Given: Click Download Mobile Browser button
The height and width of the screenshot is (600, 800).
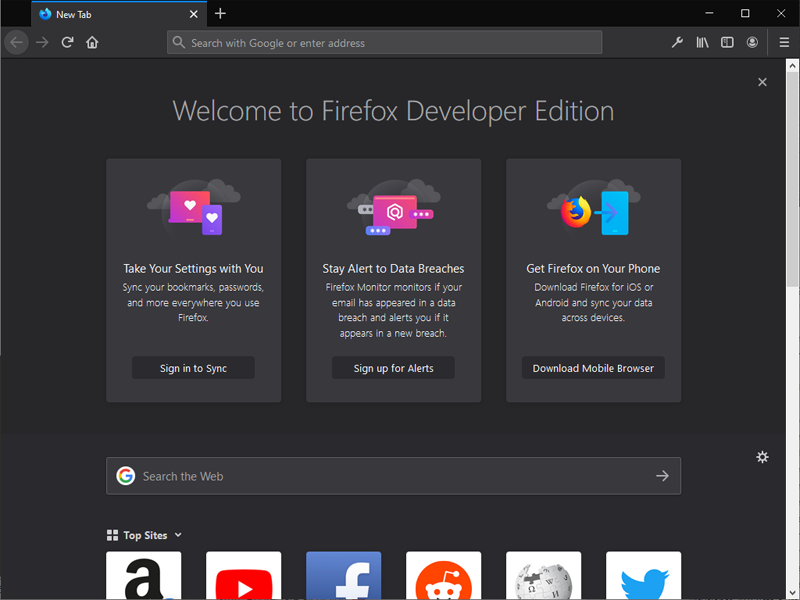Looking at the screenshot, I should click(x=593, y=368).
